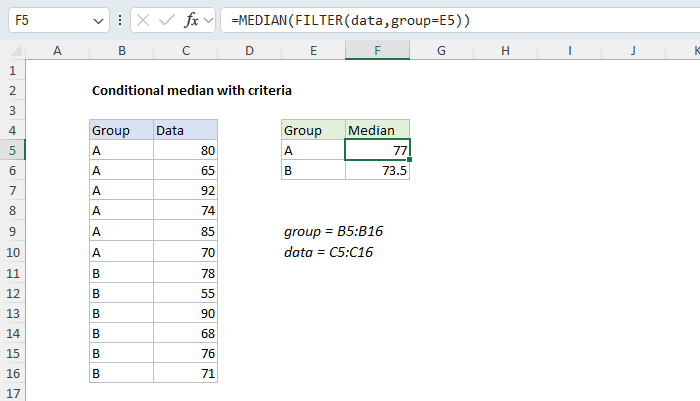
Task: Click the 'Data' header cell
Action: click(186, 130)
